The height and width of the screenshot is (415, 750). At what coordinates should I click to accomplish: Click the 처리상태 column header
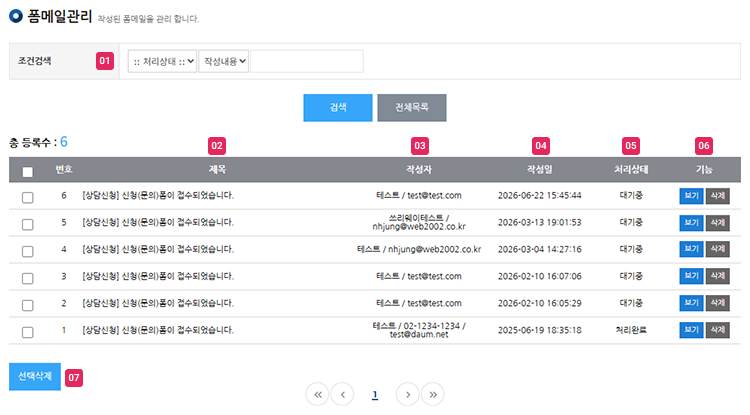(x=631, y=169)
